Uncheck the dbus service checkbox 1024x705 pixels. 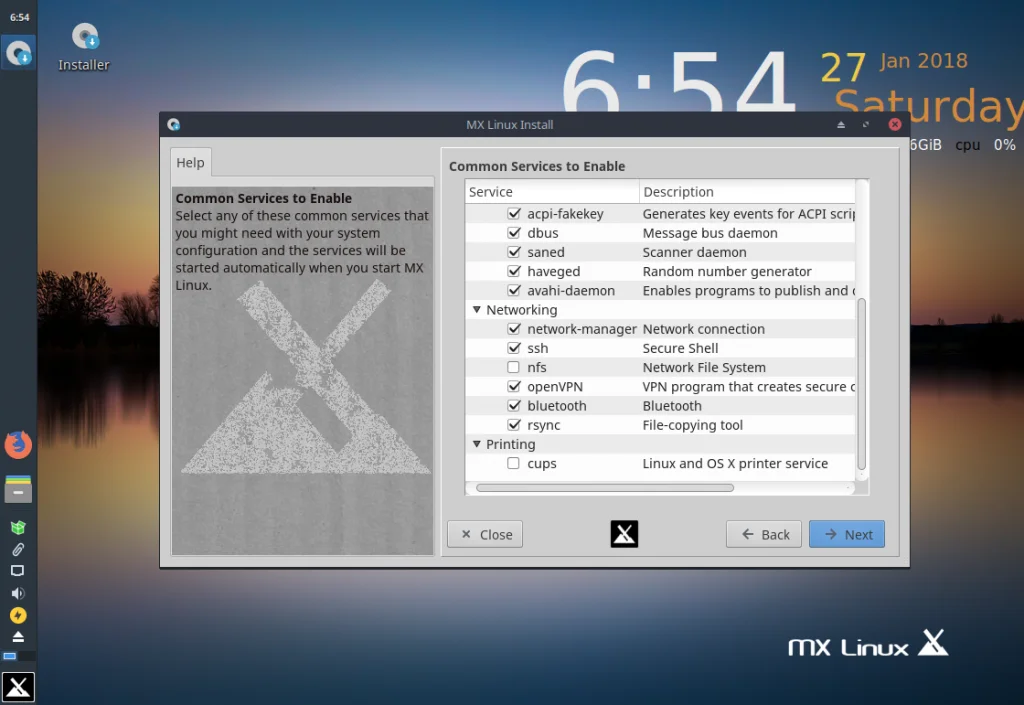(x=514, y=232)
